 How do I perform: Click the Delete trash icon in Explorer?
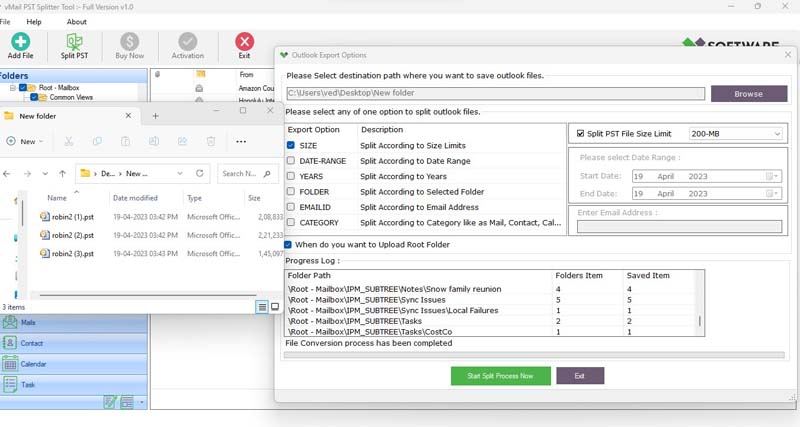(211, 141)
